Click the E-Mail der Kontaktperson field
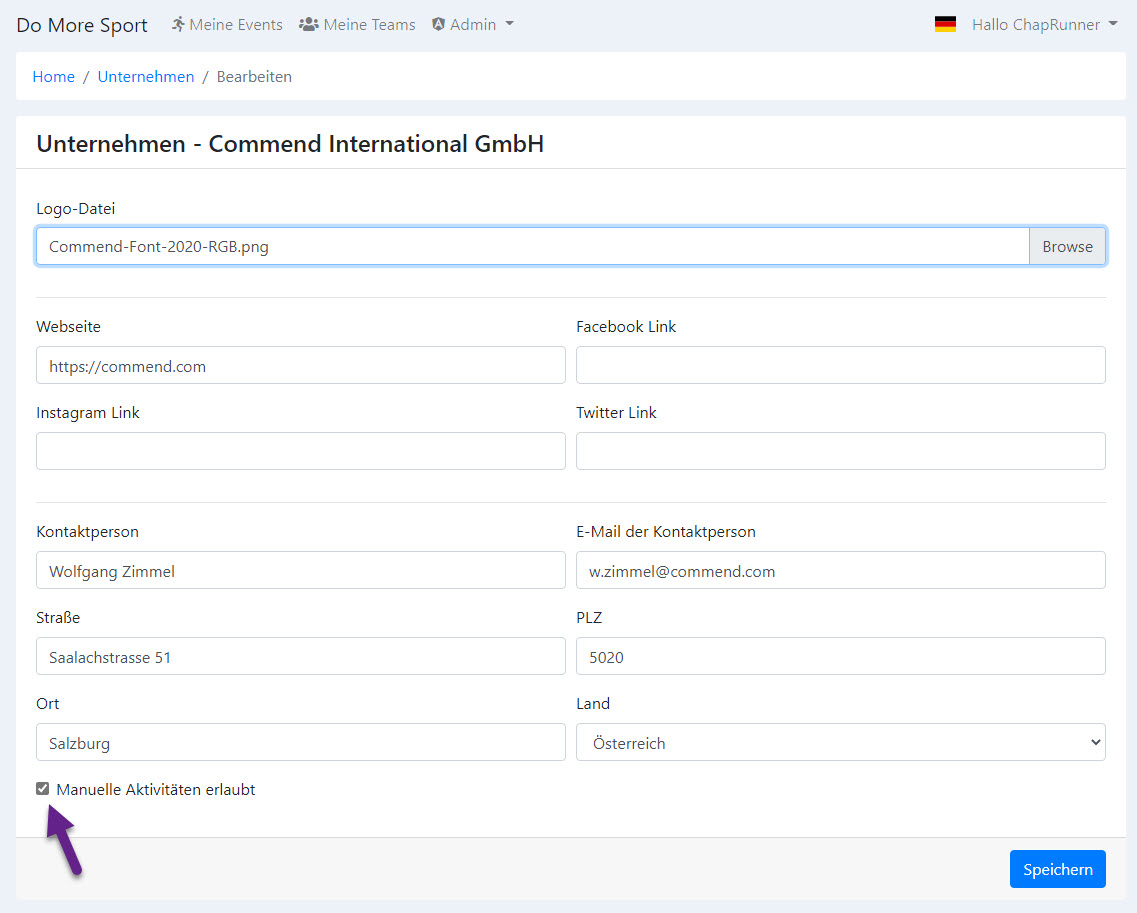This screenshot has height=913, width=1137. [840, 571]
